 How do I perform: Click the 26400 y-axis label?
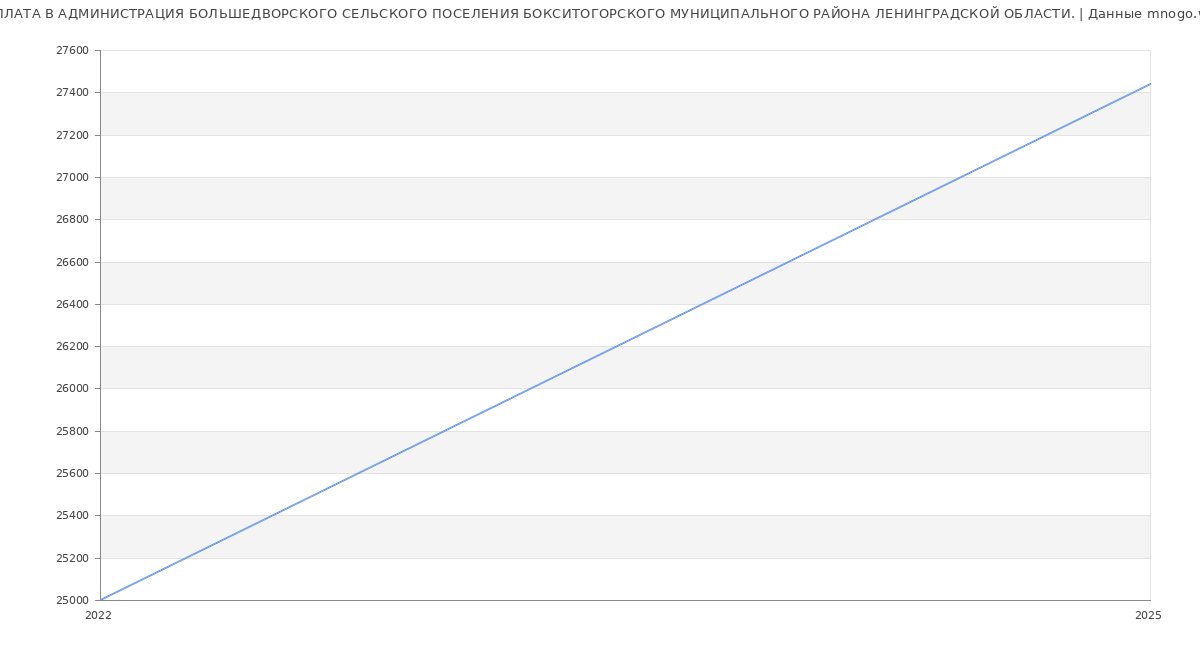(x=72, y=304)
